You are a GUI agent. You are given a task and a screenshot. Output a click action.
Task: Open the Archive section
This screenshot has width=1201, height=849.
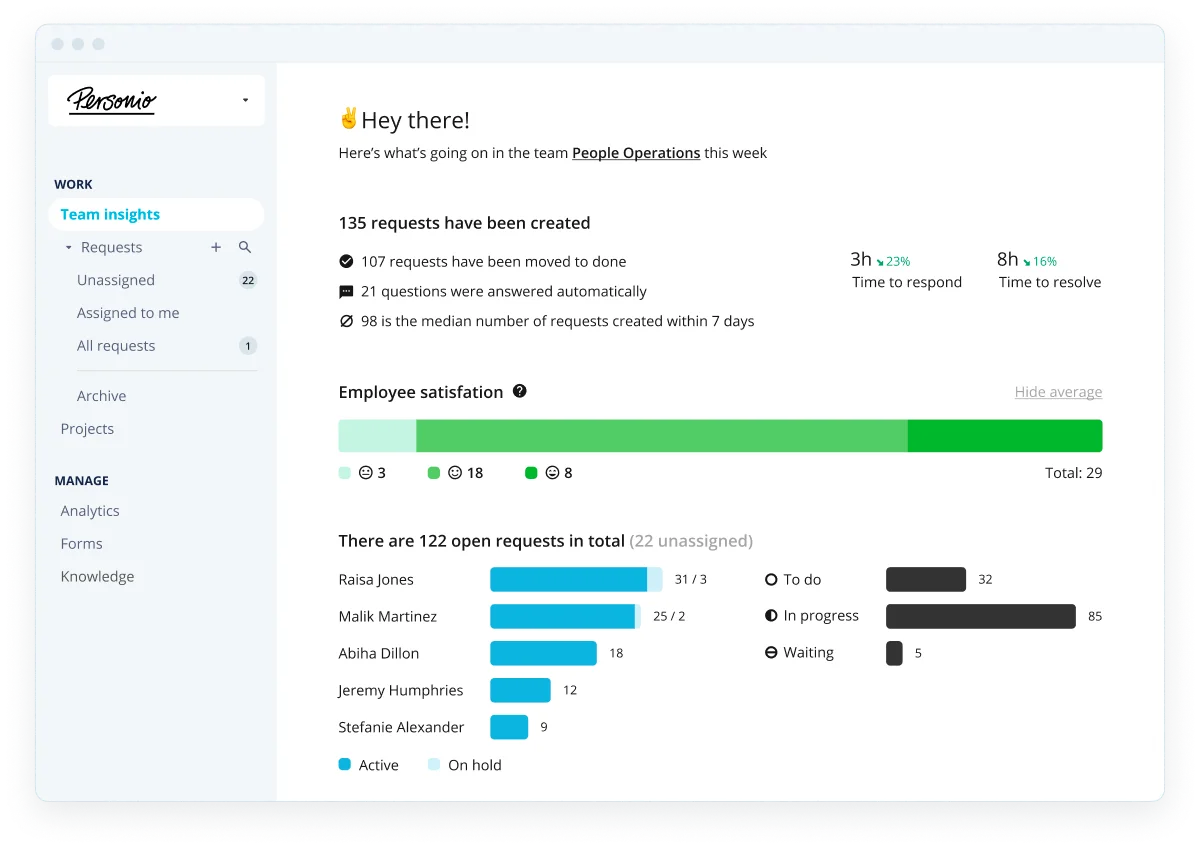pos(102,396)
